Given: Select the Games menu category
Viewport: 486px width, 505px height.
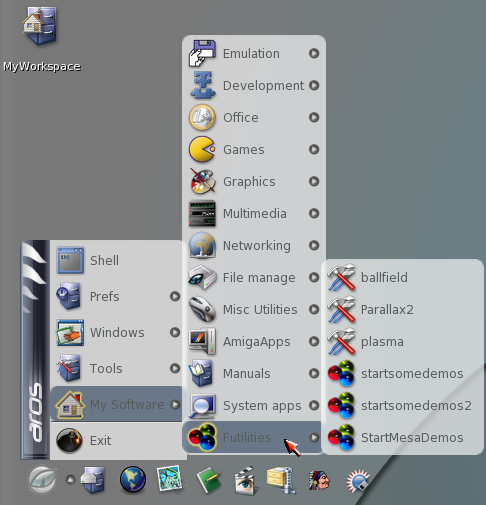Looking at the screenshot, I should (254, 149).
